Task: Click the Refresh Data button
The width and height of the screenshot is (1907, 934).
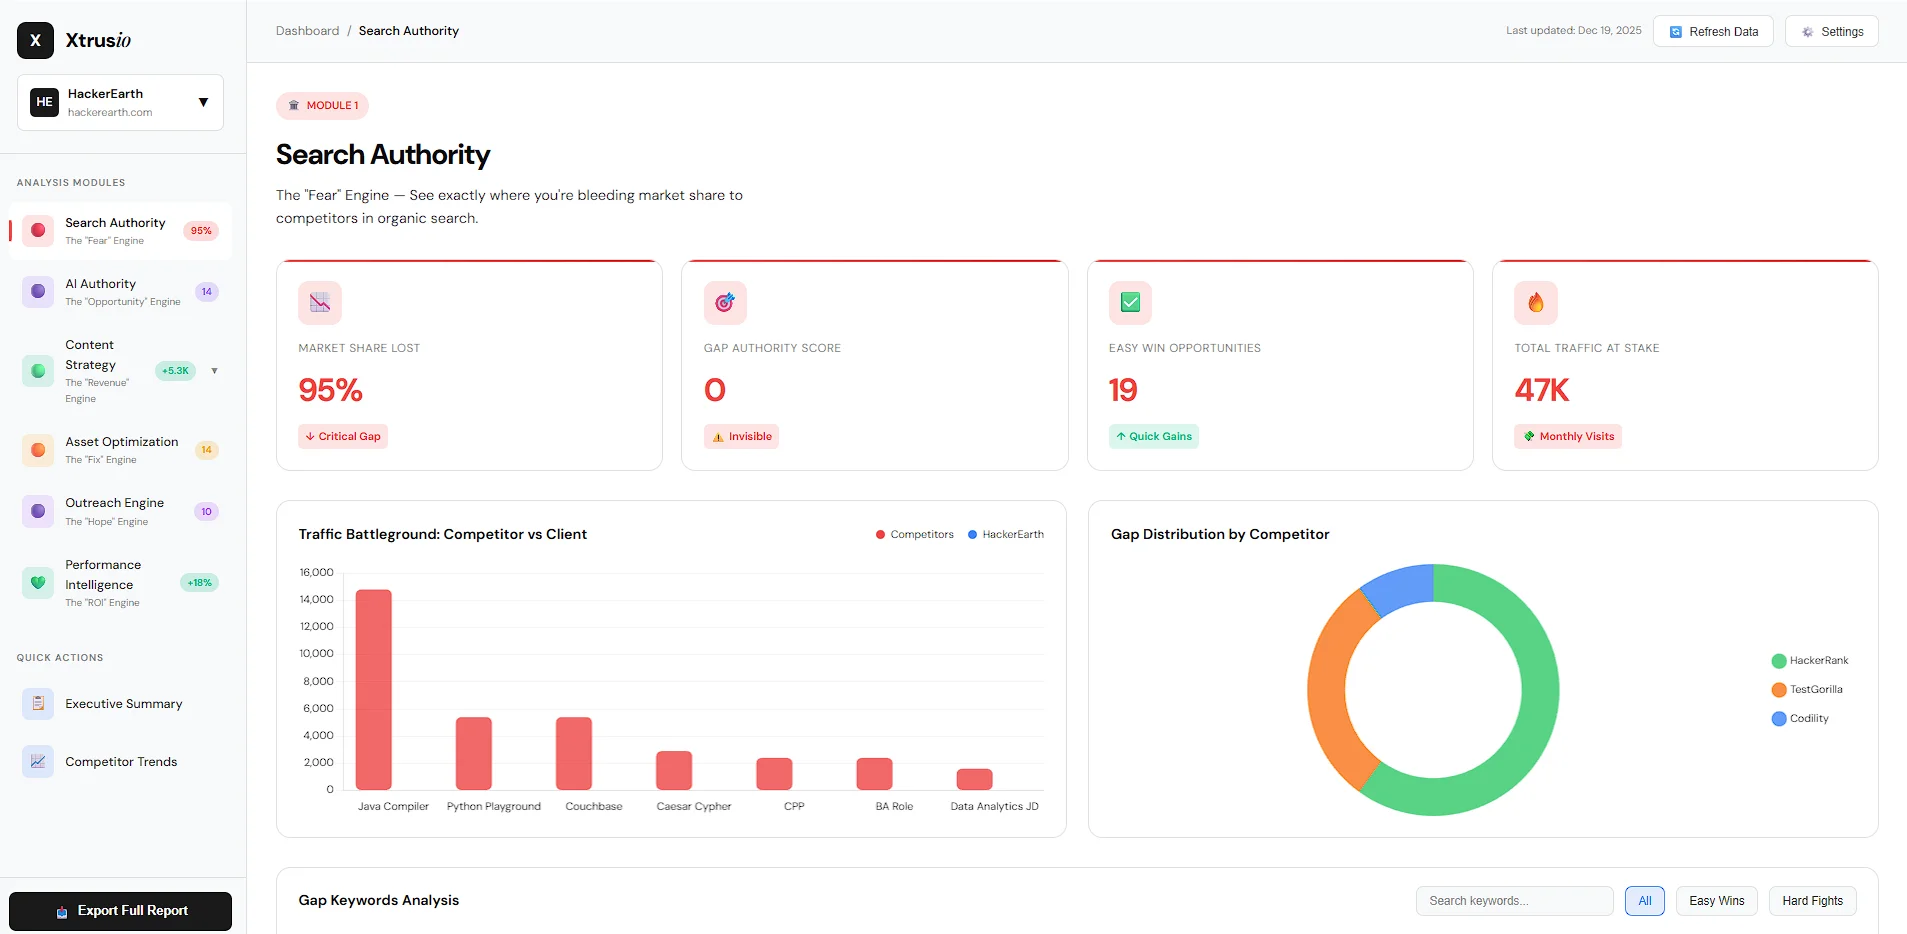Action: (1712, 31)
